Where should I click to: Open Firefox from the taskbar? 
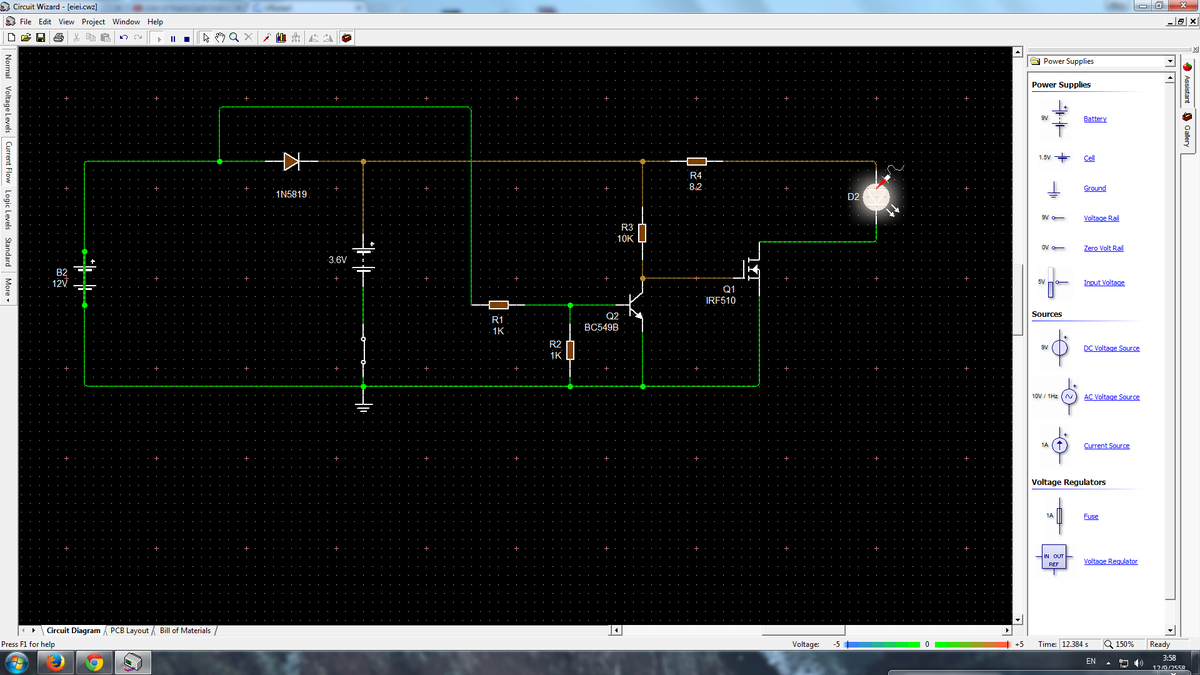[x=55, y=663]
